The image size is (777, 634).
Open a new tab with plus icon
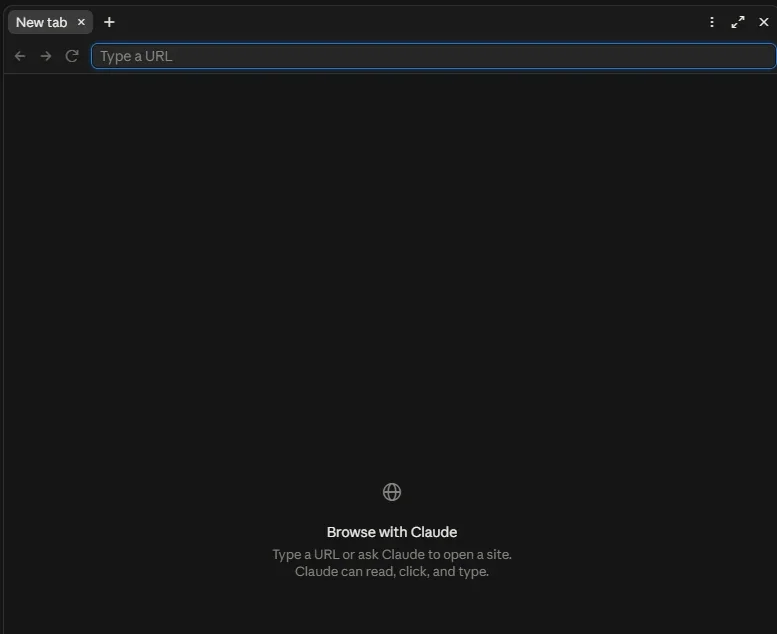coord(109,22)
